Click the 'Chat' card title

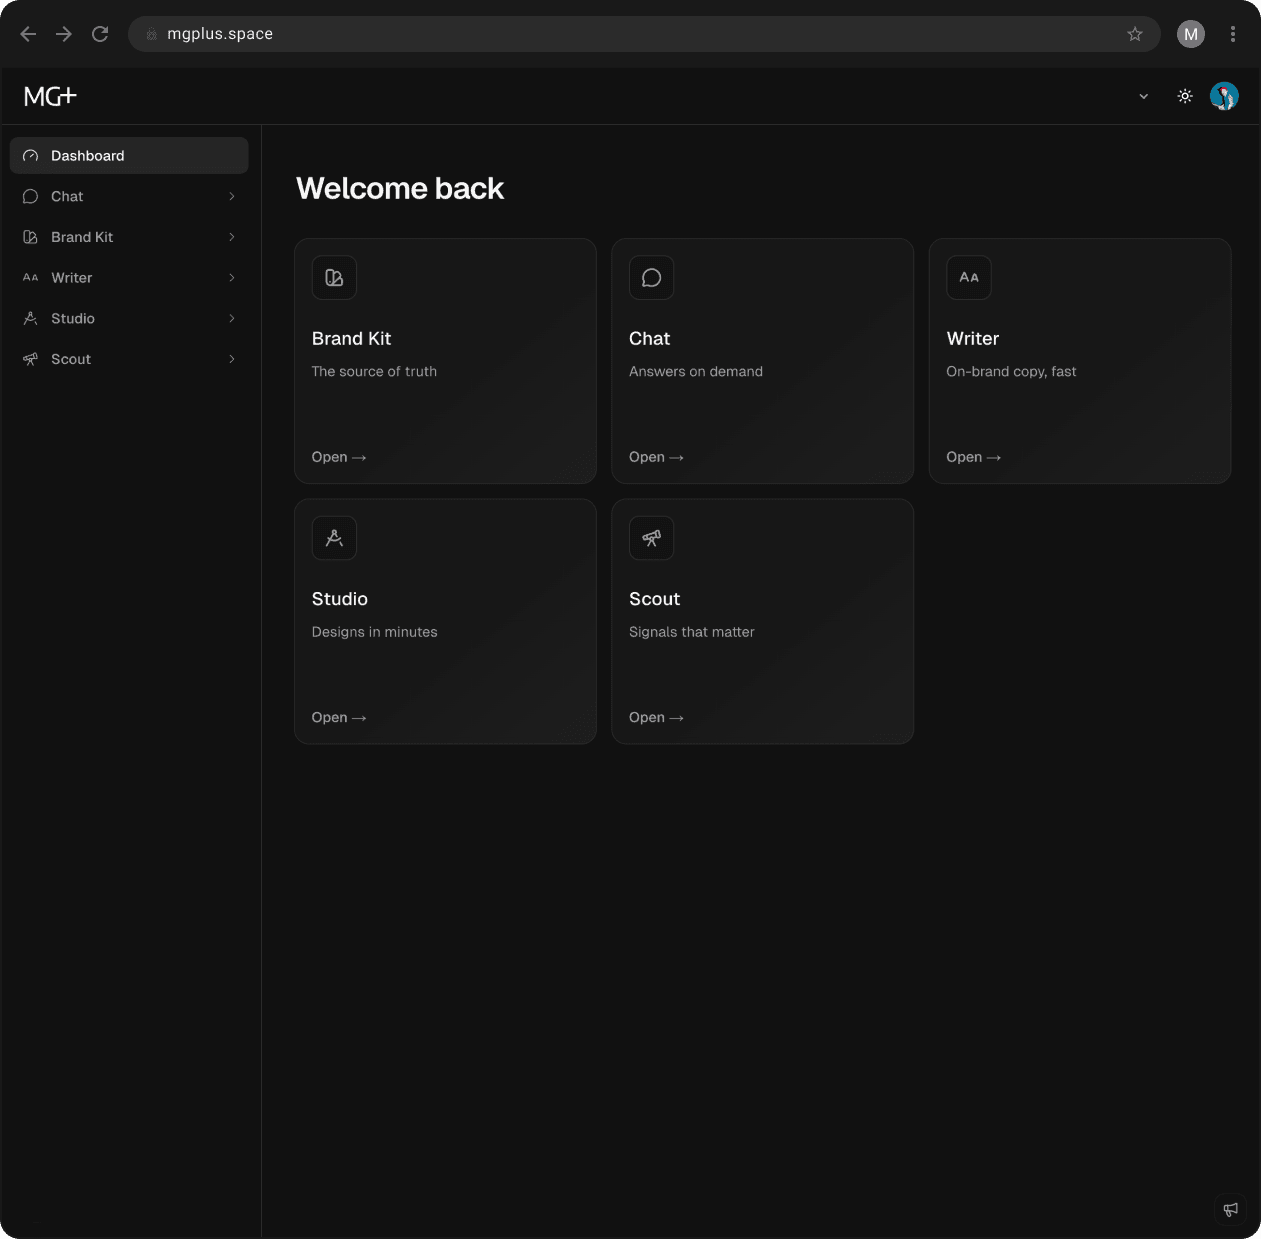pos(650,339)
